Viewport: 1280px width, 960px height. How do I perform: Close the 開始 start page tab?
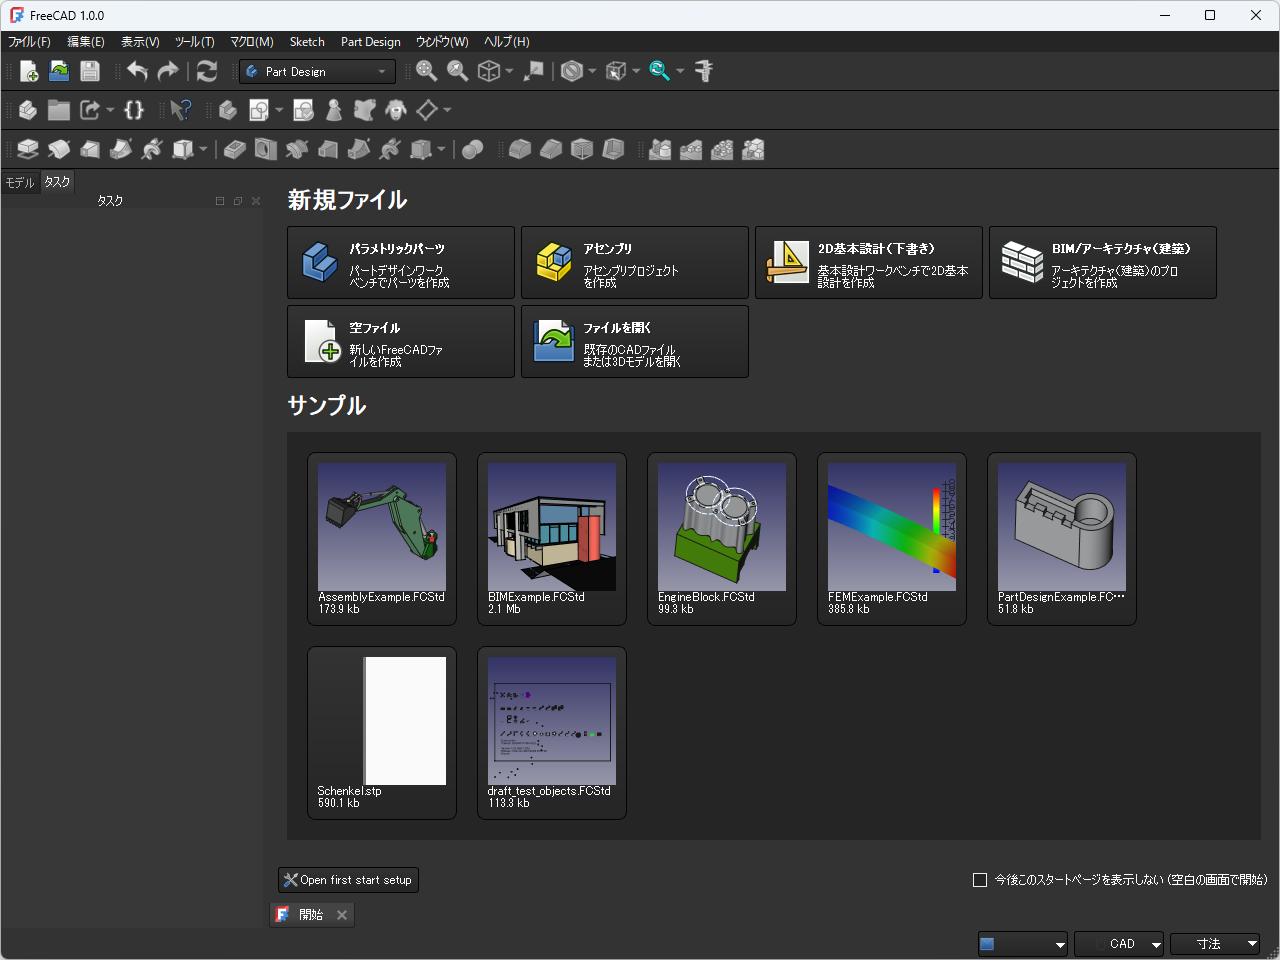coord(342,915)
